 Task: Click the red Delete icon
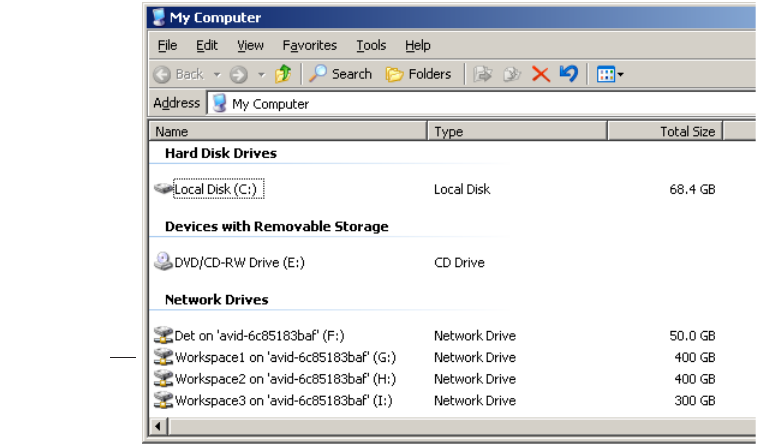[540, 74]
